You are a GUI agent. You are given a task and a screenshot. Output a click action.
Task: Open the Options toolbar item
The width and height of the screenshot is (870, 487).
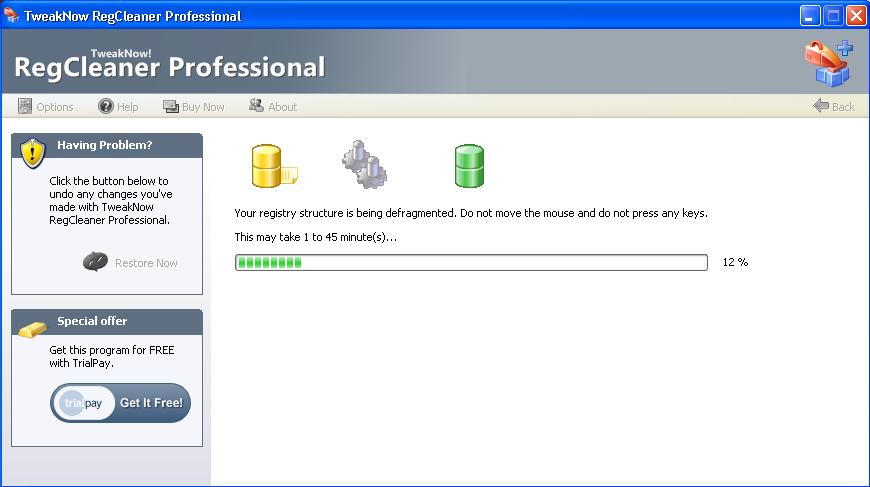pyautogui.click(x=45, y=106)
